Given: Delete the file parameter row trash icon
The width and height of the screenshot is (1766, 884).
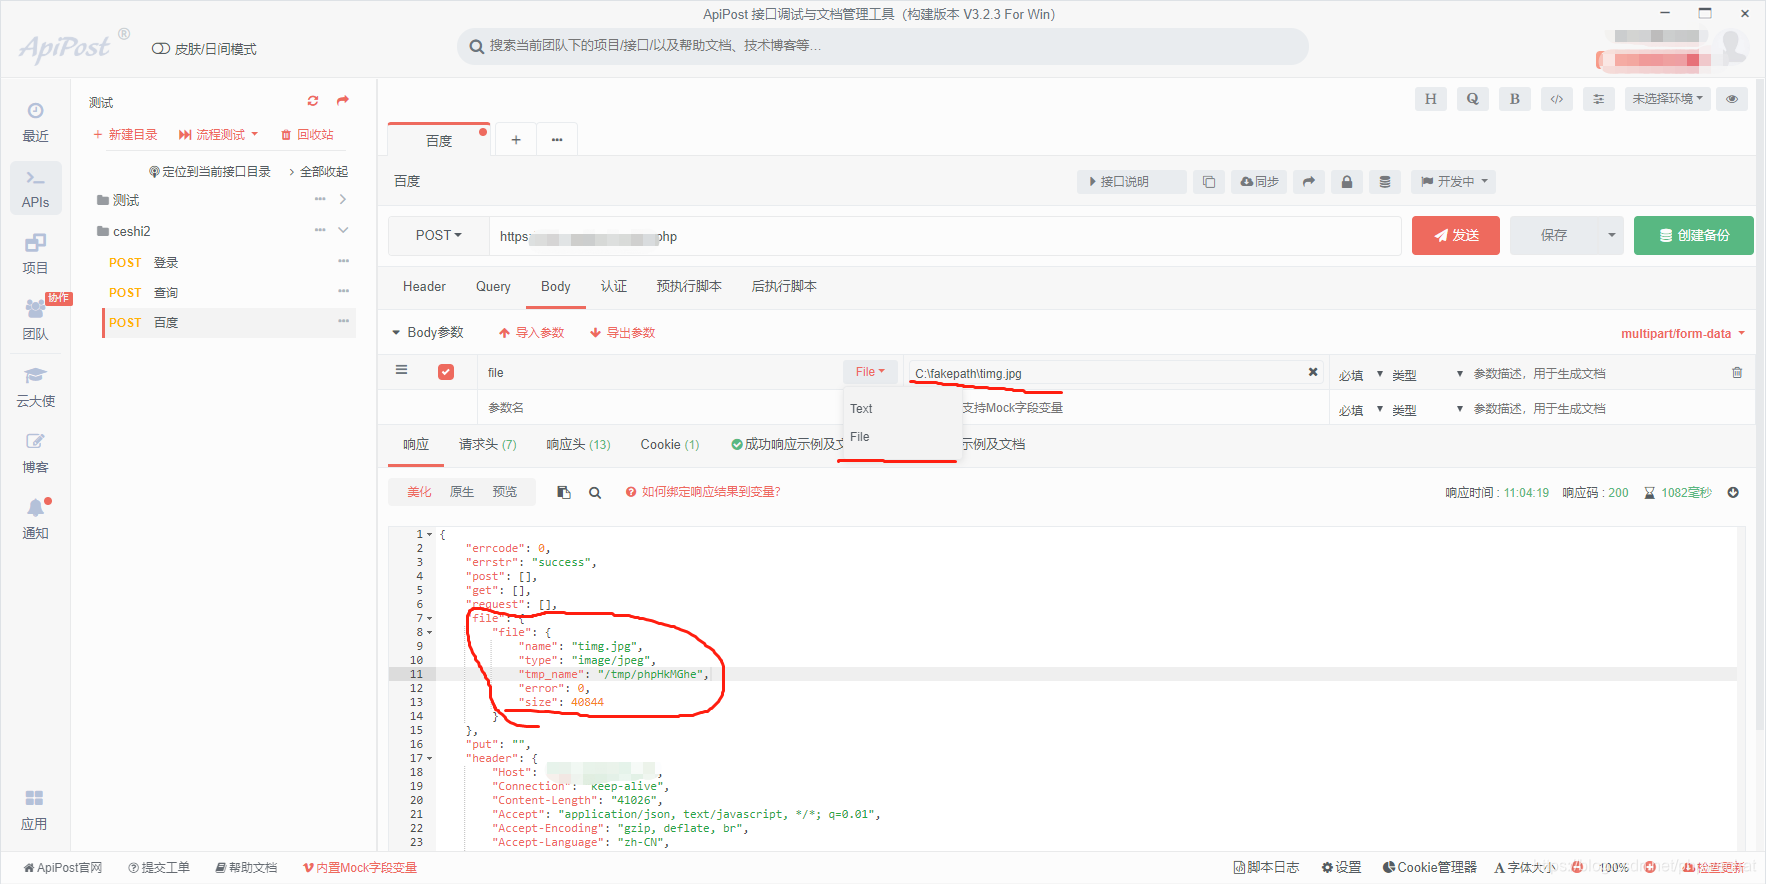Looking at the screenshot, I should tap(1737, 372).
